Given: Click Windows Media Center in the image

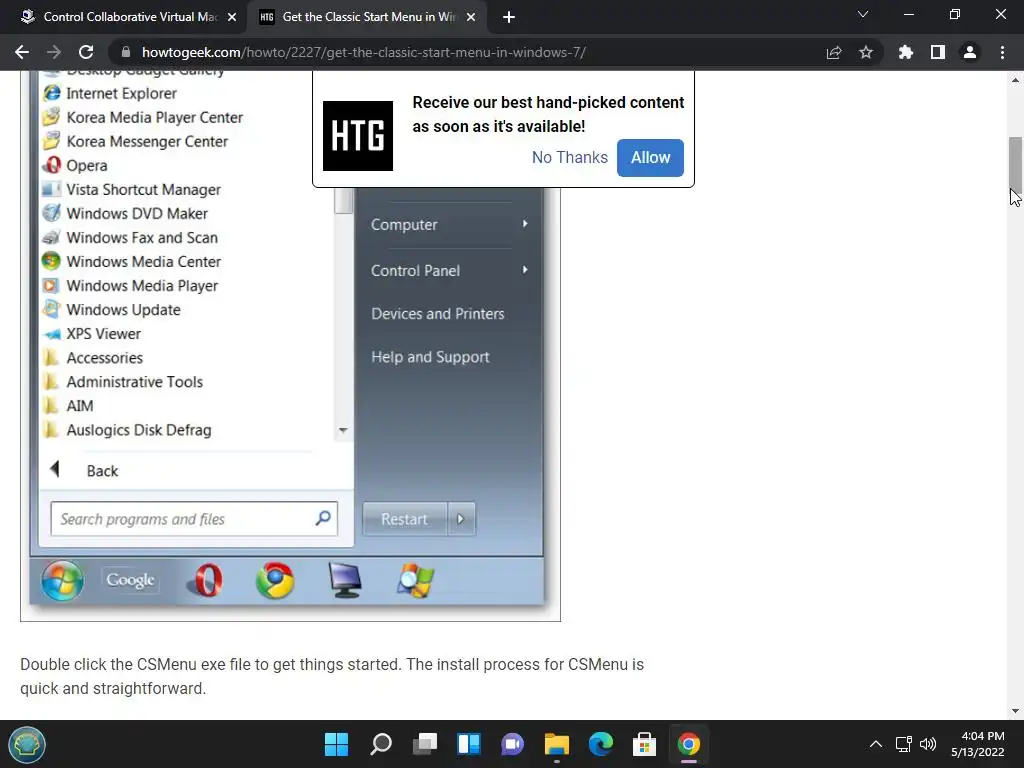Looking at the screenshot, I should (x=131, y=261).
